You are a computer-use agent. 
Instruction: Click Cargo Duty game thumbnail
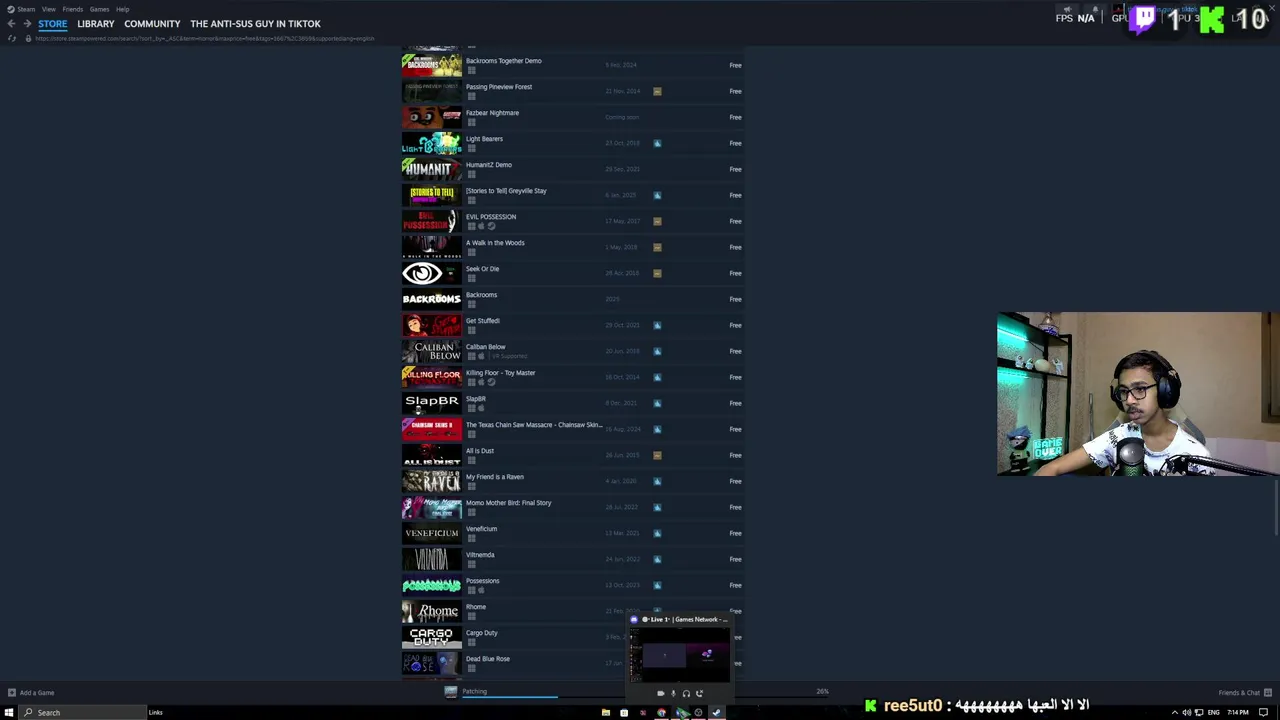click(x=432, y=637)
